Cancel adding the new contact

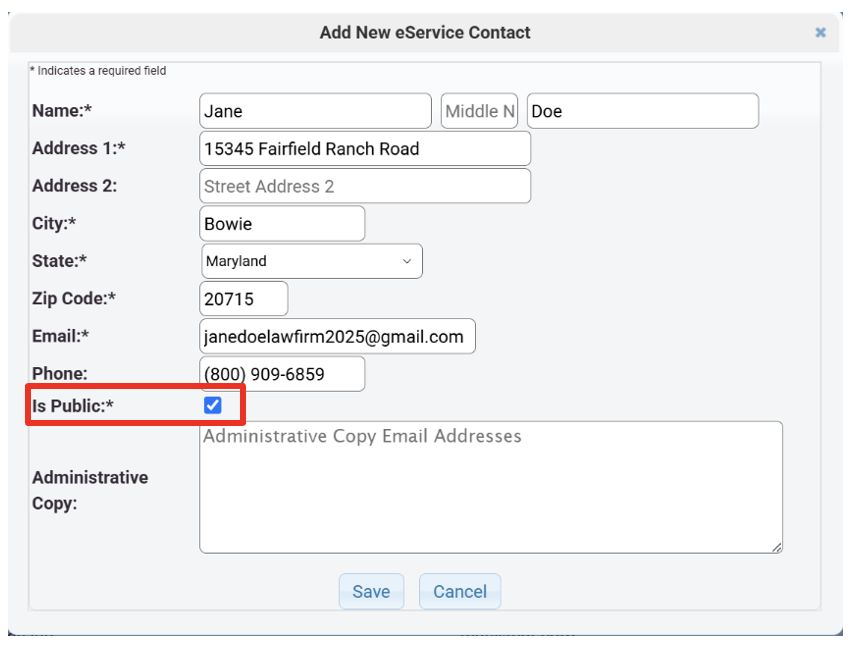(x=459, y=591)
